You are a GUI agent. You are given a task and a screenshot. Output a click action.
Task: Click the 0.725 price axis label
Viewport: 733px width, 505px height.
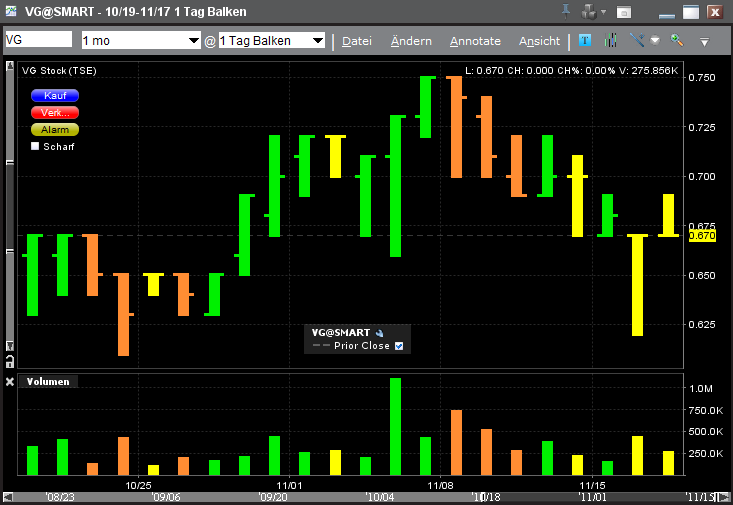[702, 127]
